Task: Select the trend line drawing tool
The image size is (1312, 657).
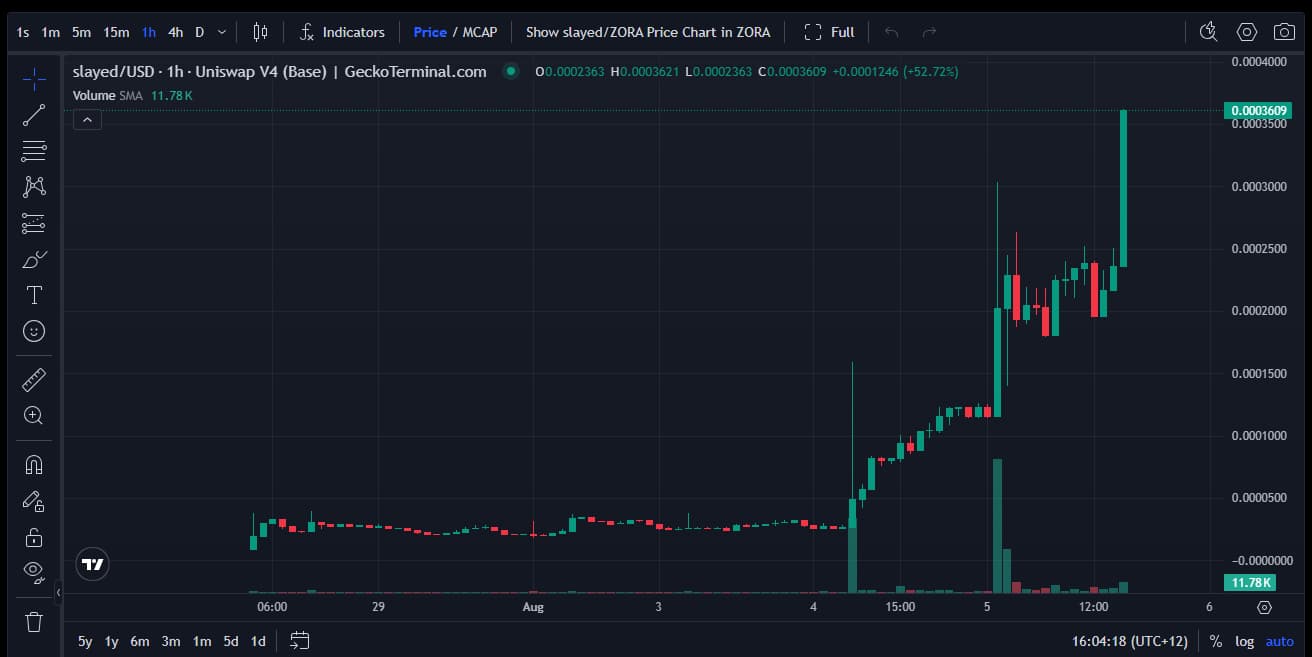Action: [x=34, y=115]
